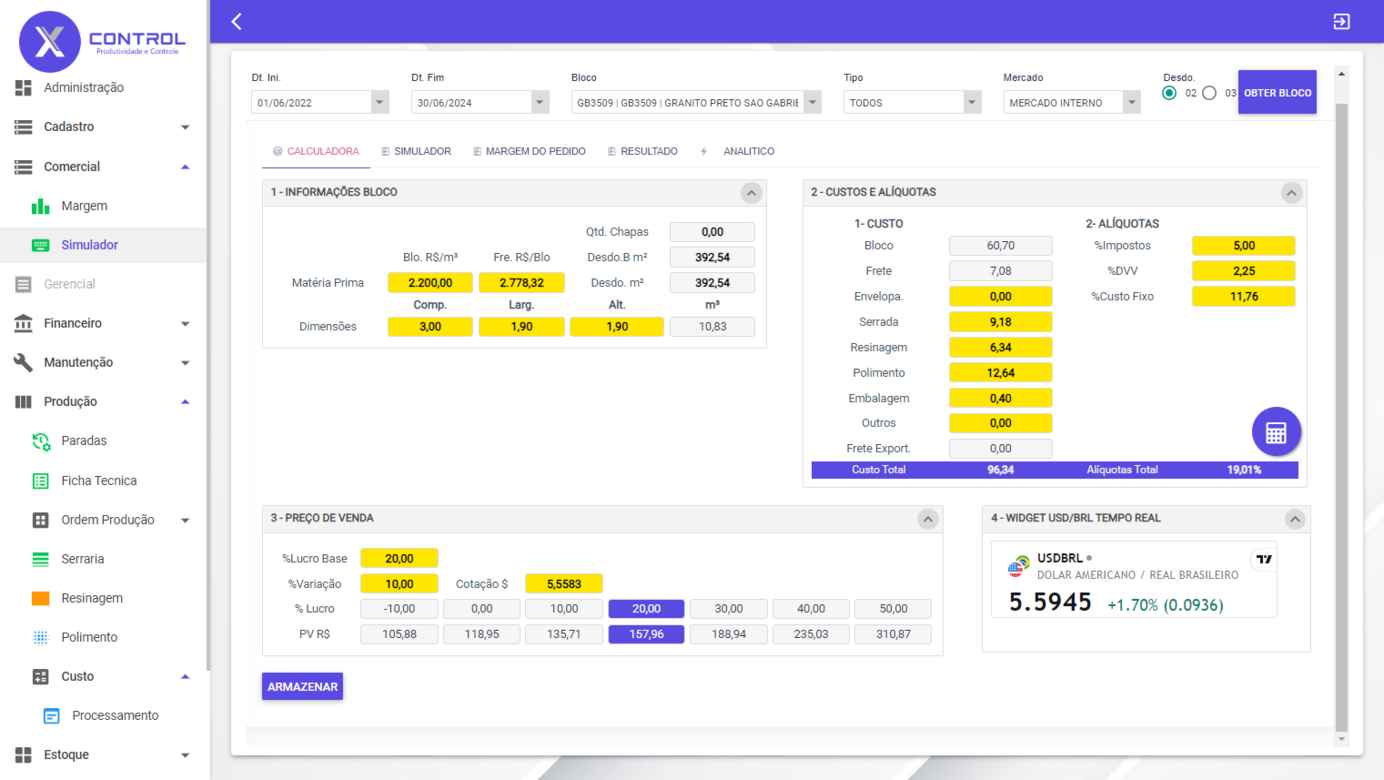Viewport: 1384px width, 780px height.
Task: Click the scrollbar down arrow
Action: click(1342, 739)
